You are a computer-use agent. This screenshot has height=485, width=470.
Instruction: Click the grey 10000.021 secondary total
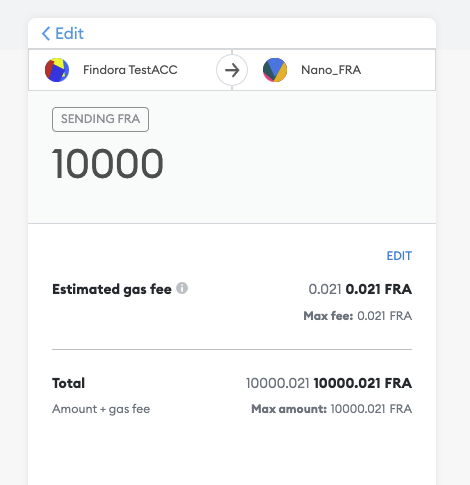(278, 383)
